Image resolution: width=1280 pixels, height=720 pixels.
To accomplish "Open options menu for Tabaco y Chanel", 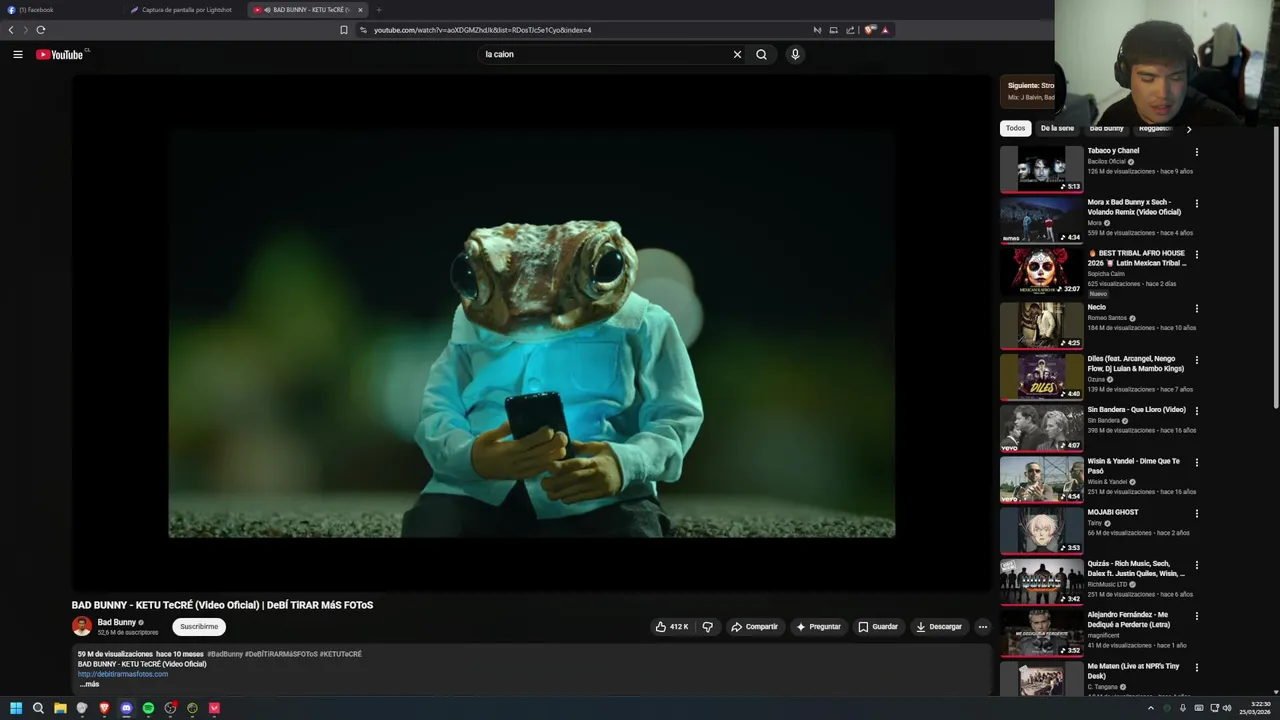I will (x=1196, y=152).
